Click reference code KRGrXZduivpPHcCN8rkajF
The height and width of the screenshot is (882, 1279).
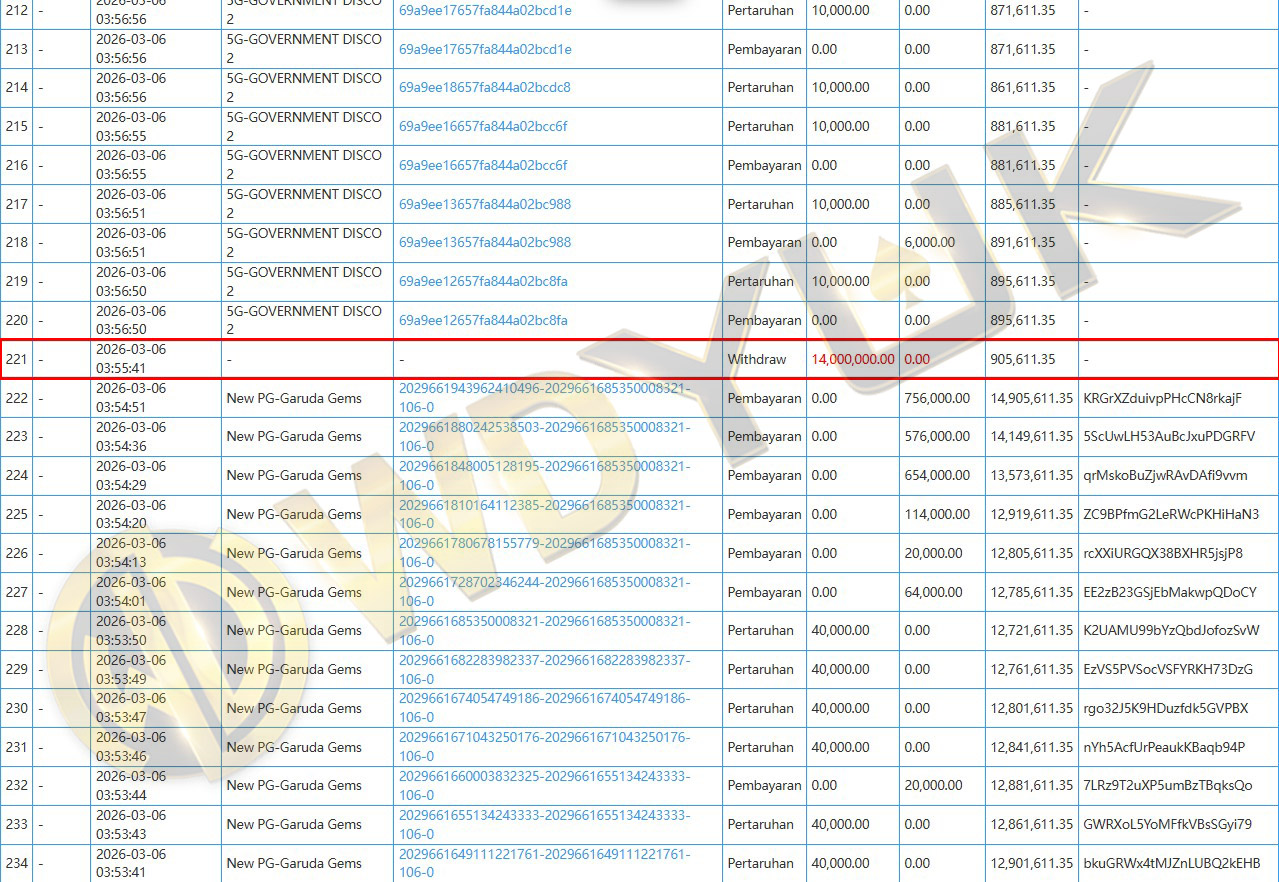(1161, 399)
